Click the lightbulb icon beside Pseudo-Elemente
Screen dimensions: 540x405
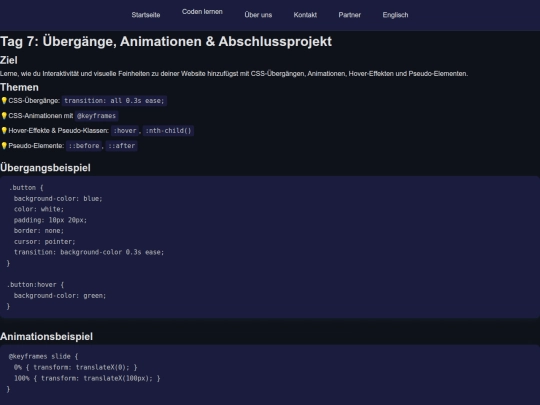pyautogui.click(x=4, y=146)
